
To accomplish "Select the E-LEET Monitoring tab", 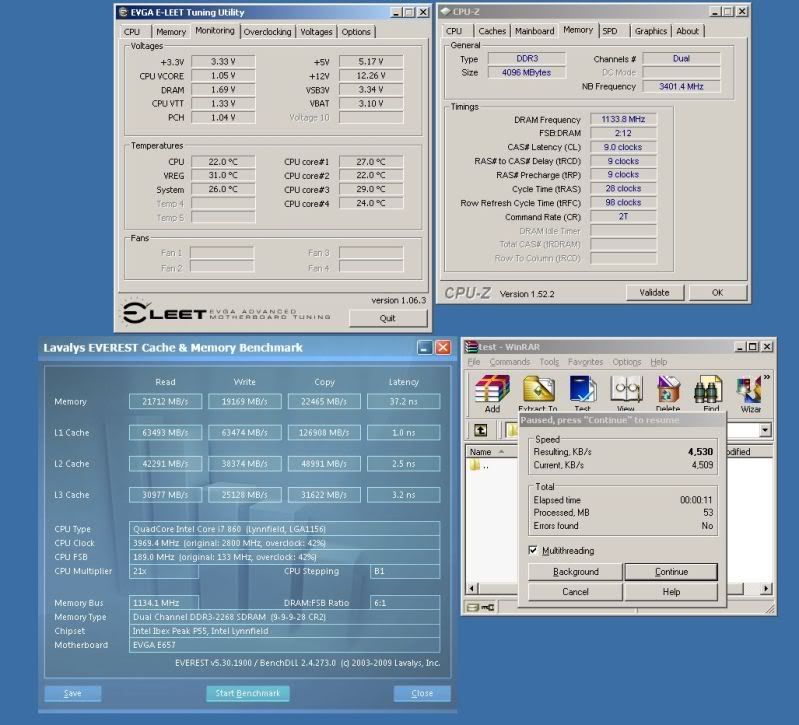I will point(215,31).
